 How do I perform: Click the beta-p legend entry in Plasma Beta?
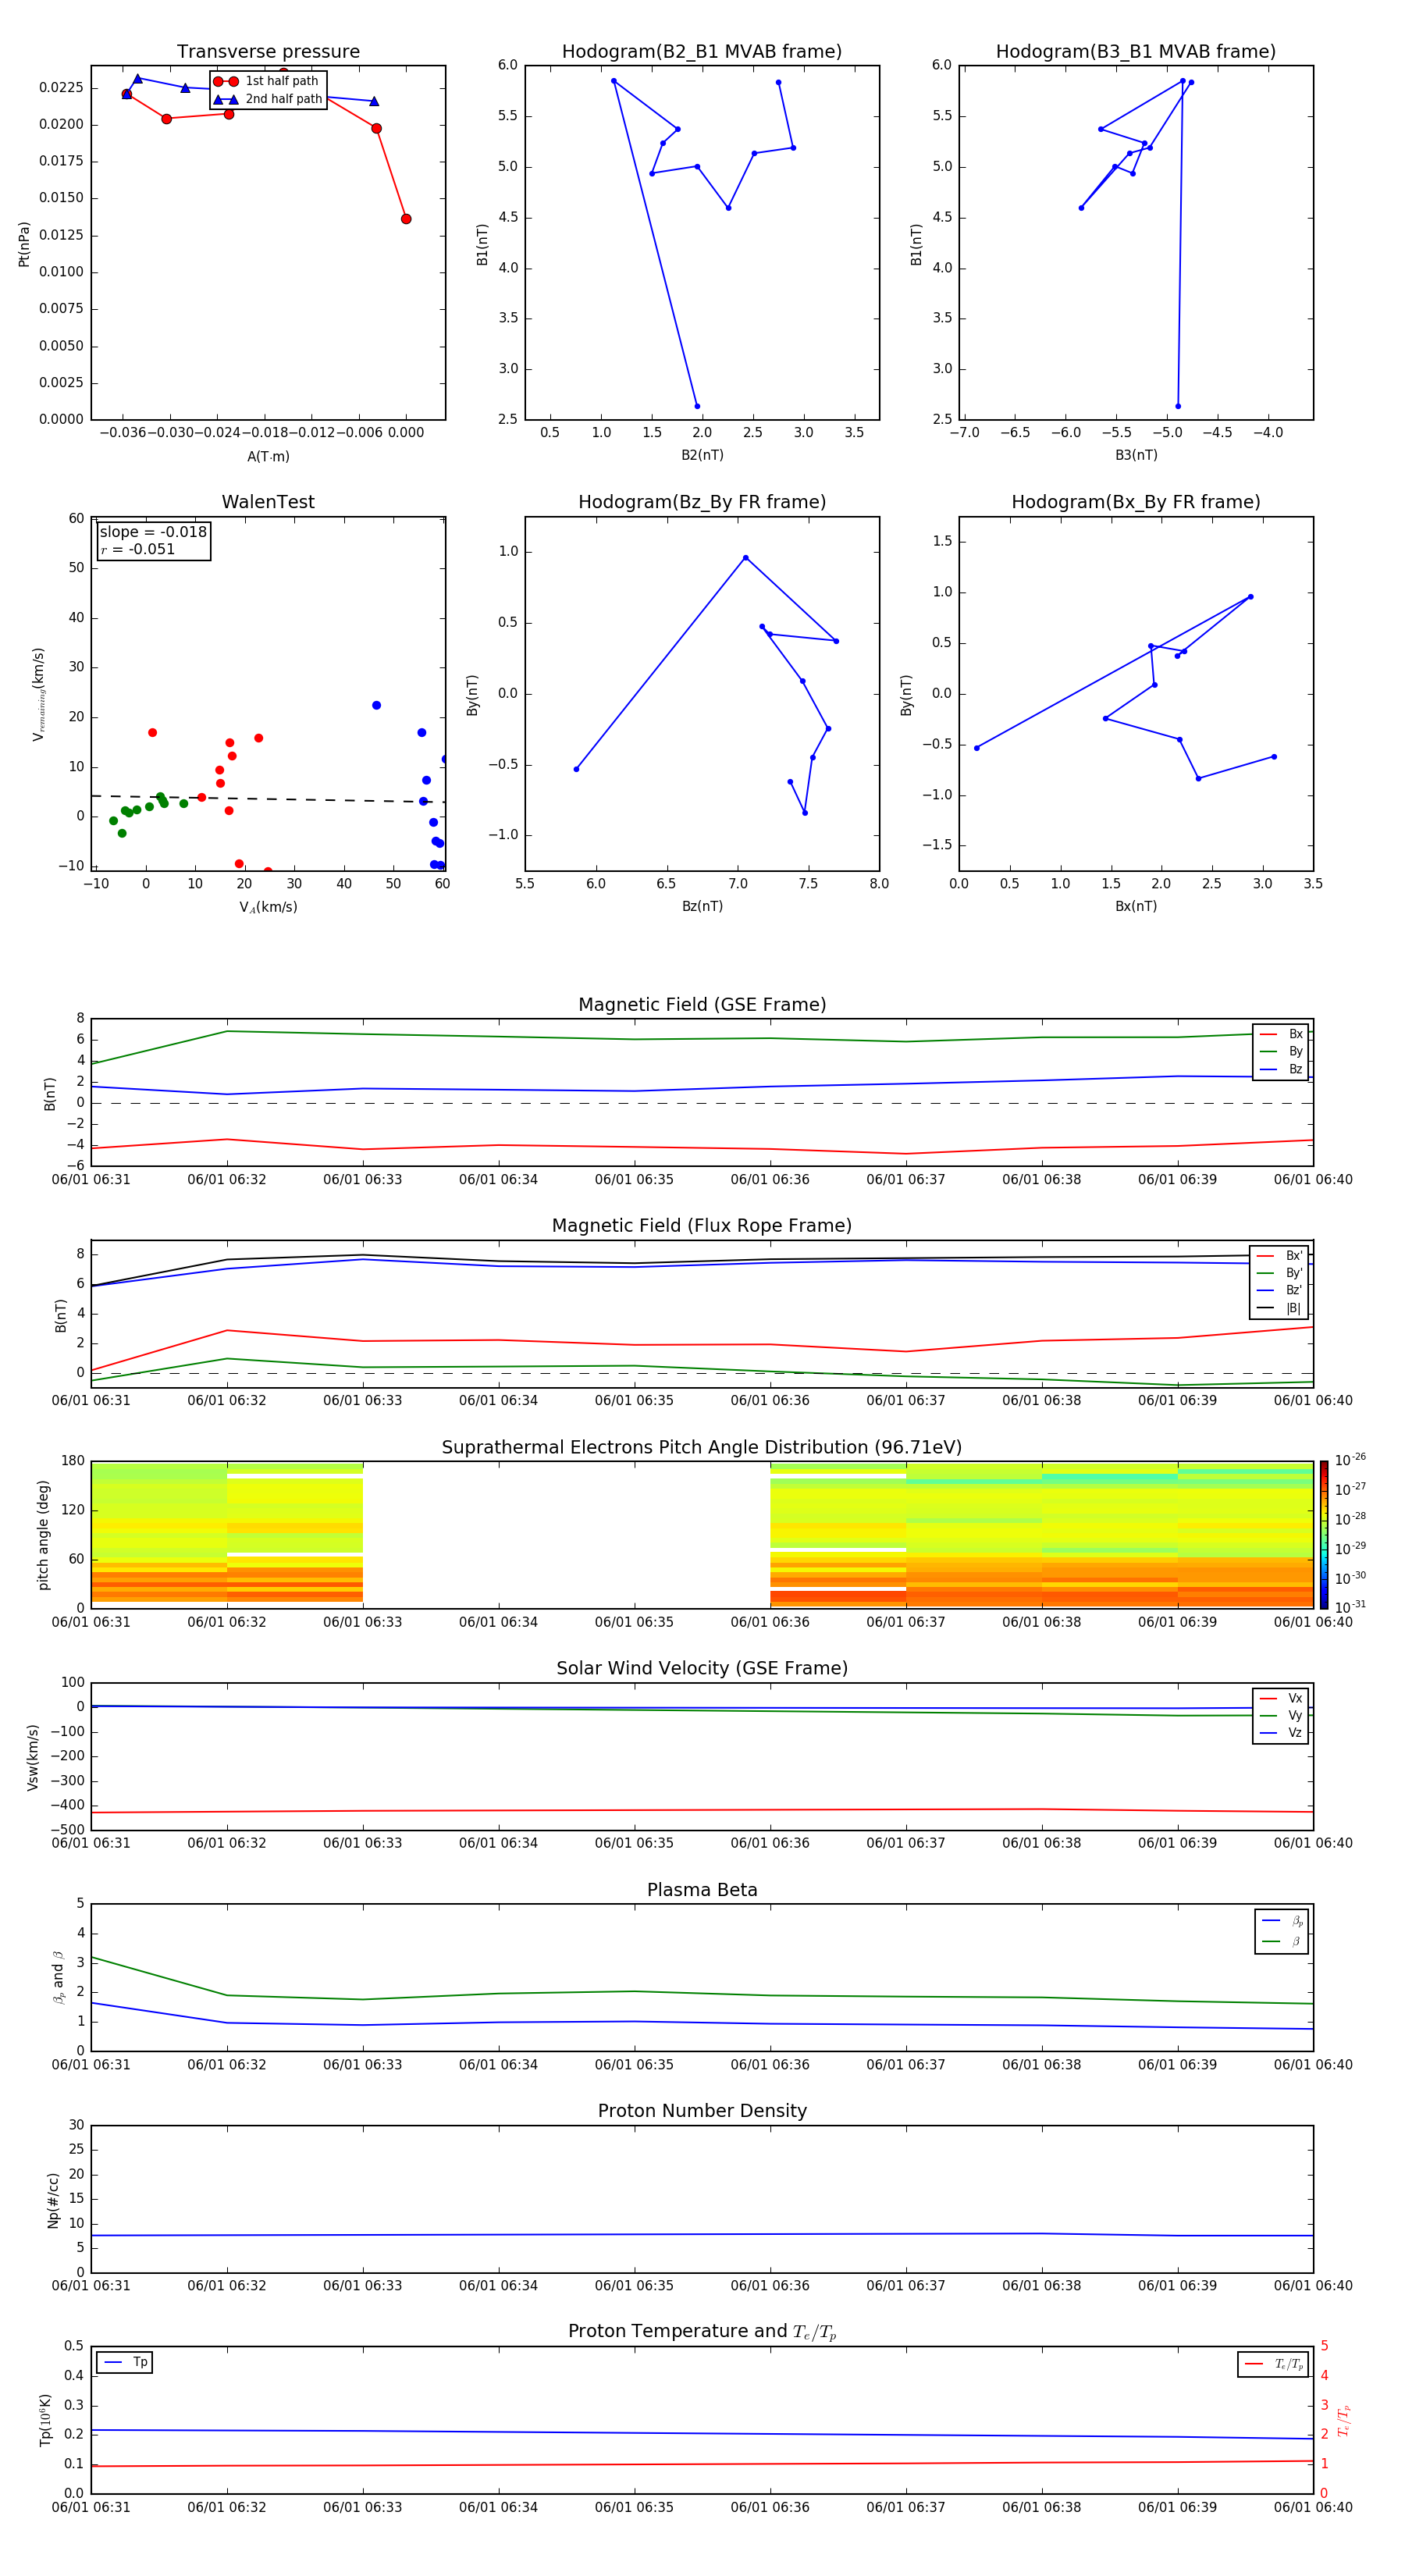(x=1282, y=1921)
